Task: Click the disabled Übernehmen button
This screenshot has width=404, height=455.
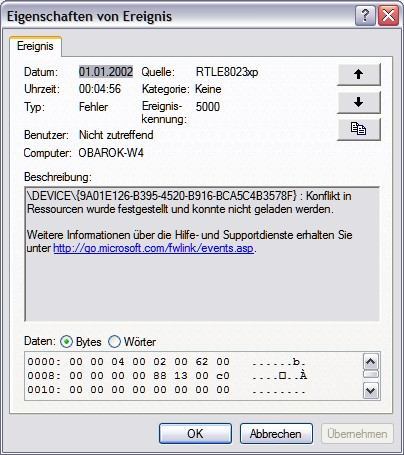Action: pos(357,434)
